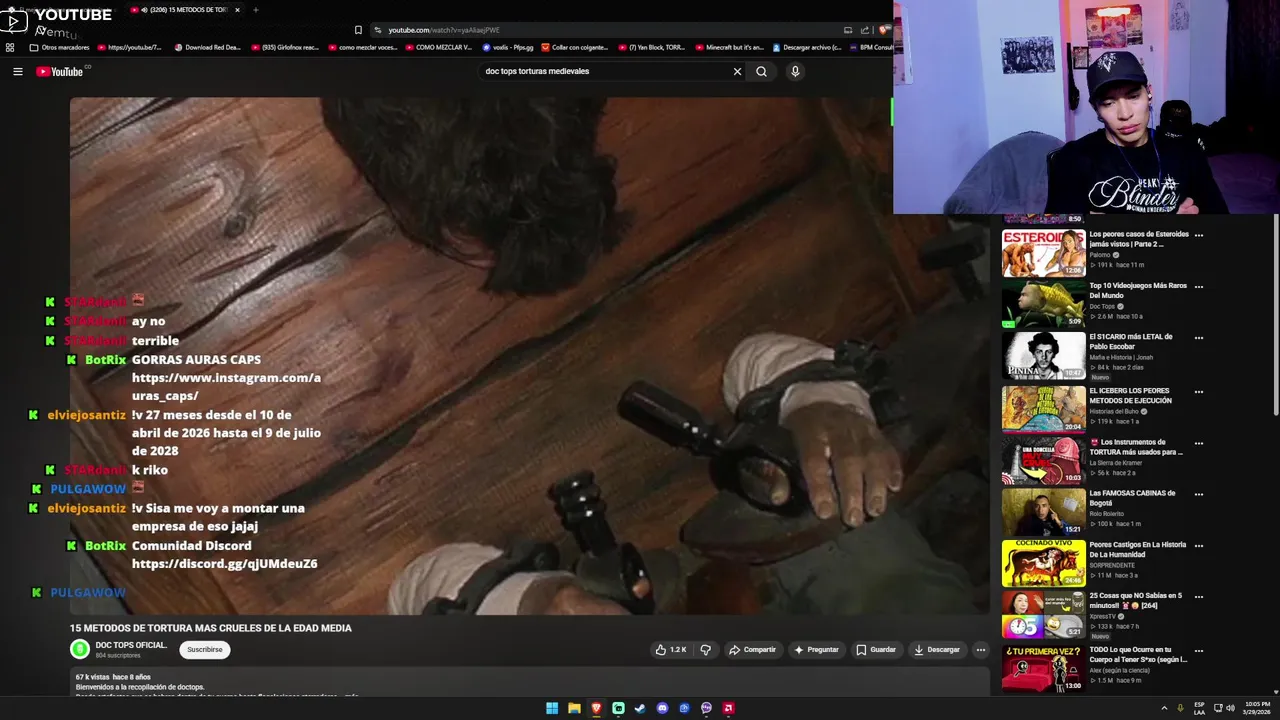Open the voxlis - Pfps.gg bookmark
The height and width of the screenshot is (720, 1280).
506,47
